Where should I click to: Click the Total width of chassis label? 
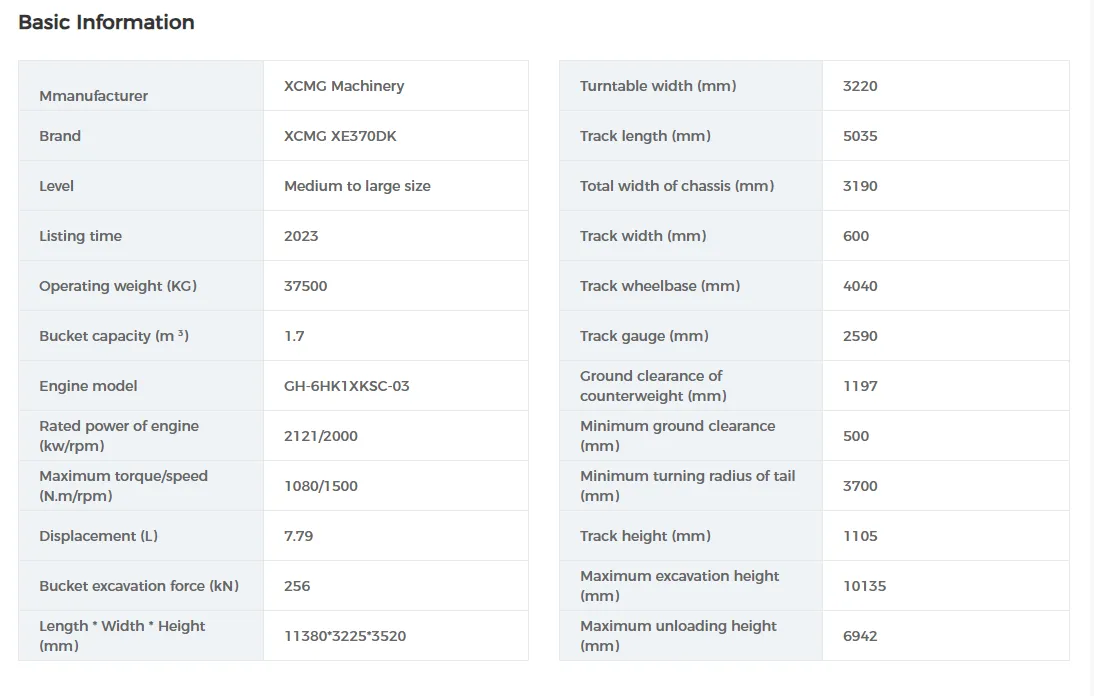coord(677,186)
